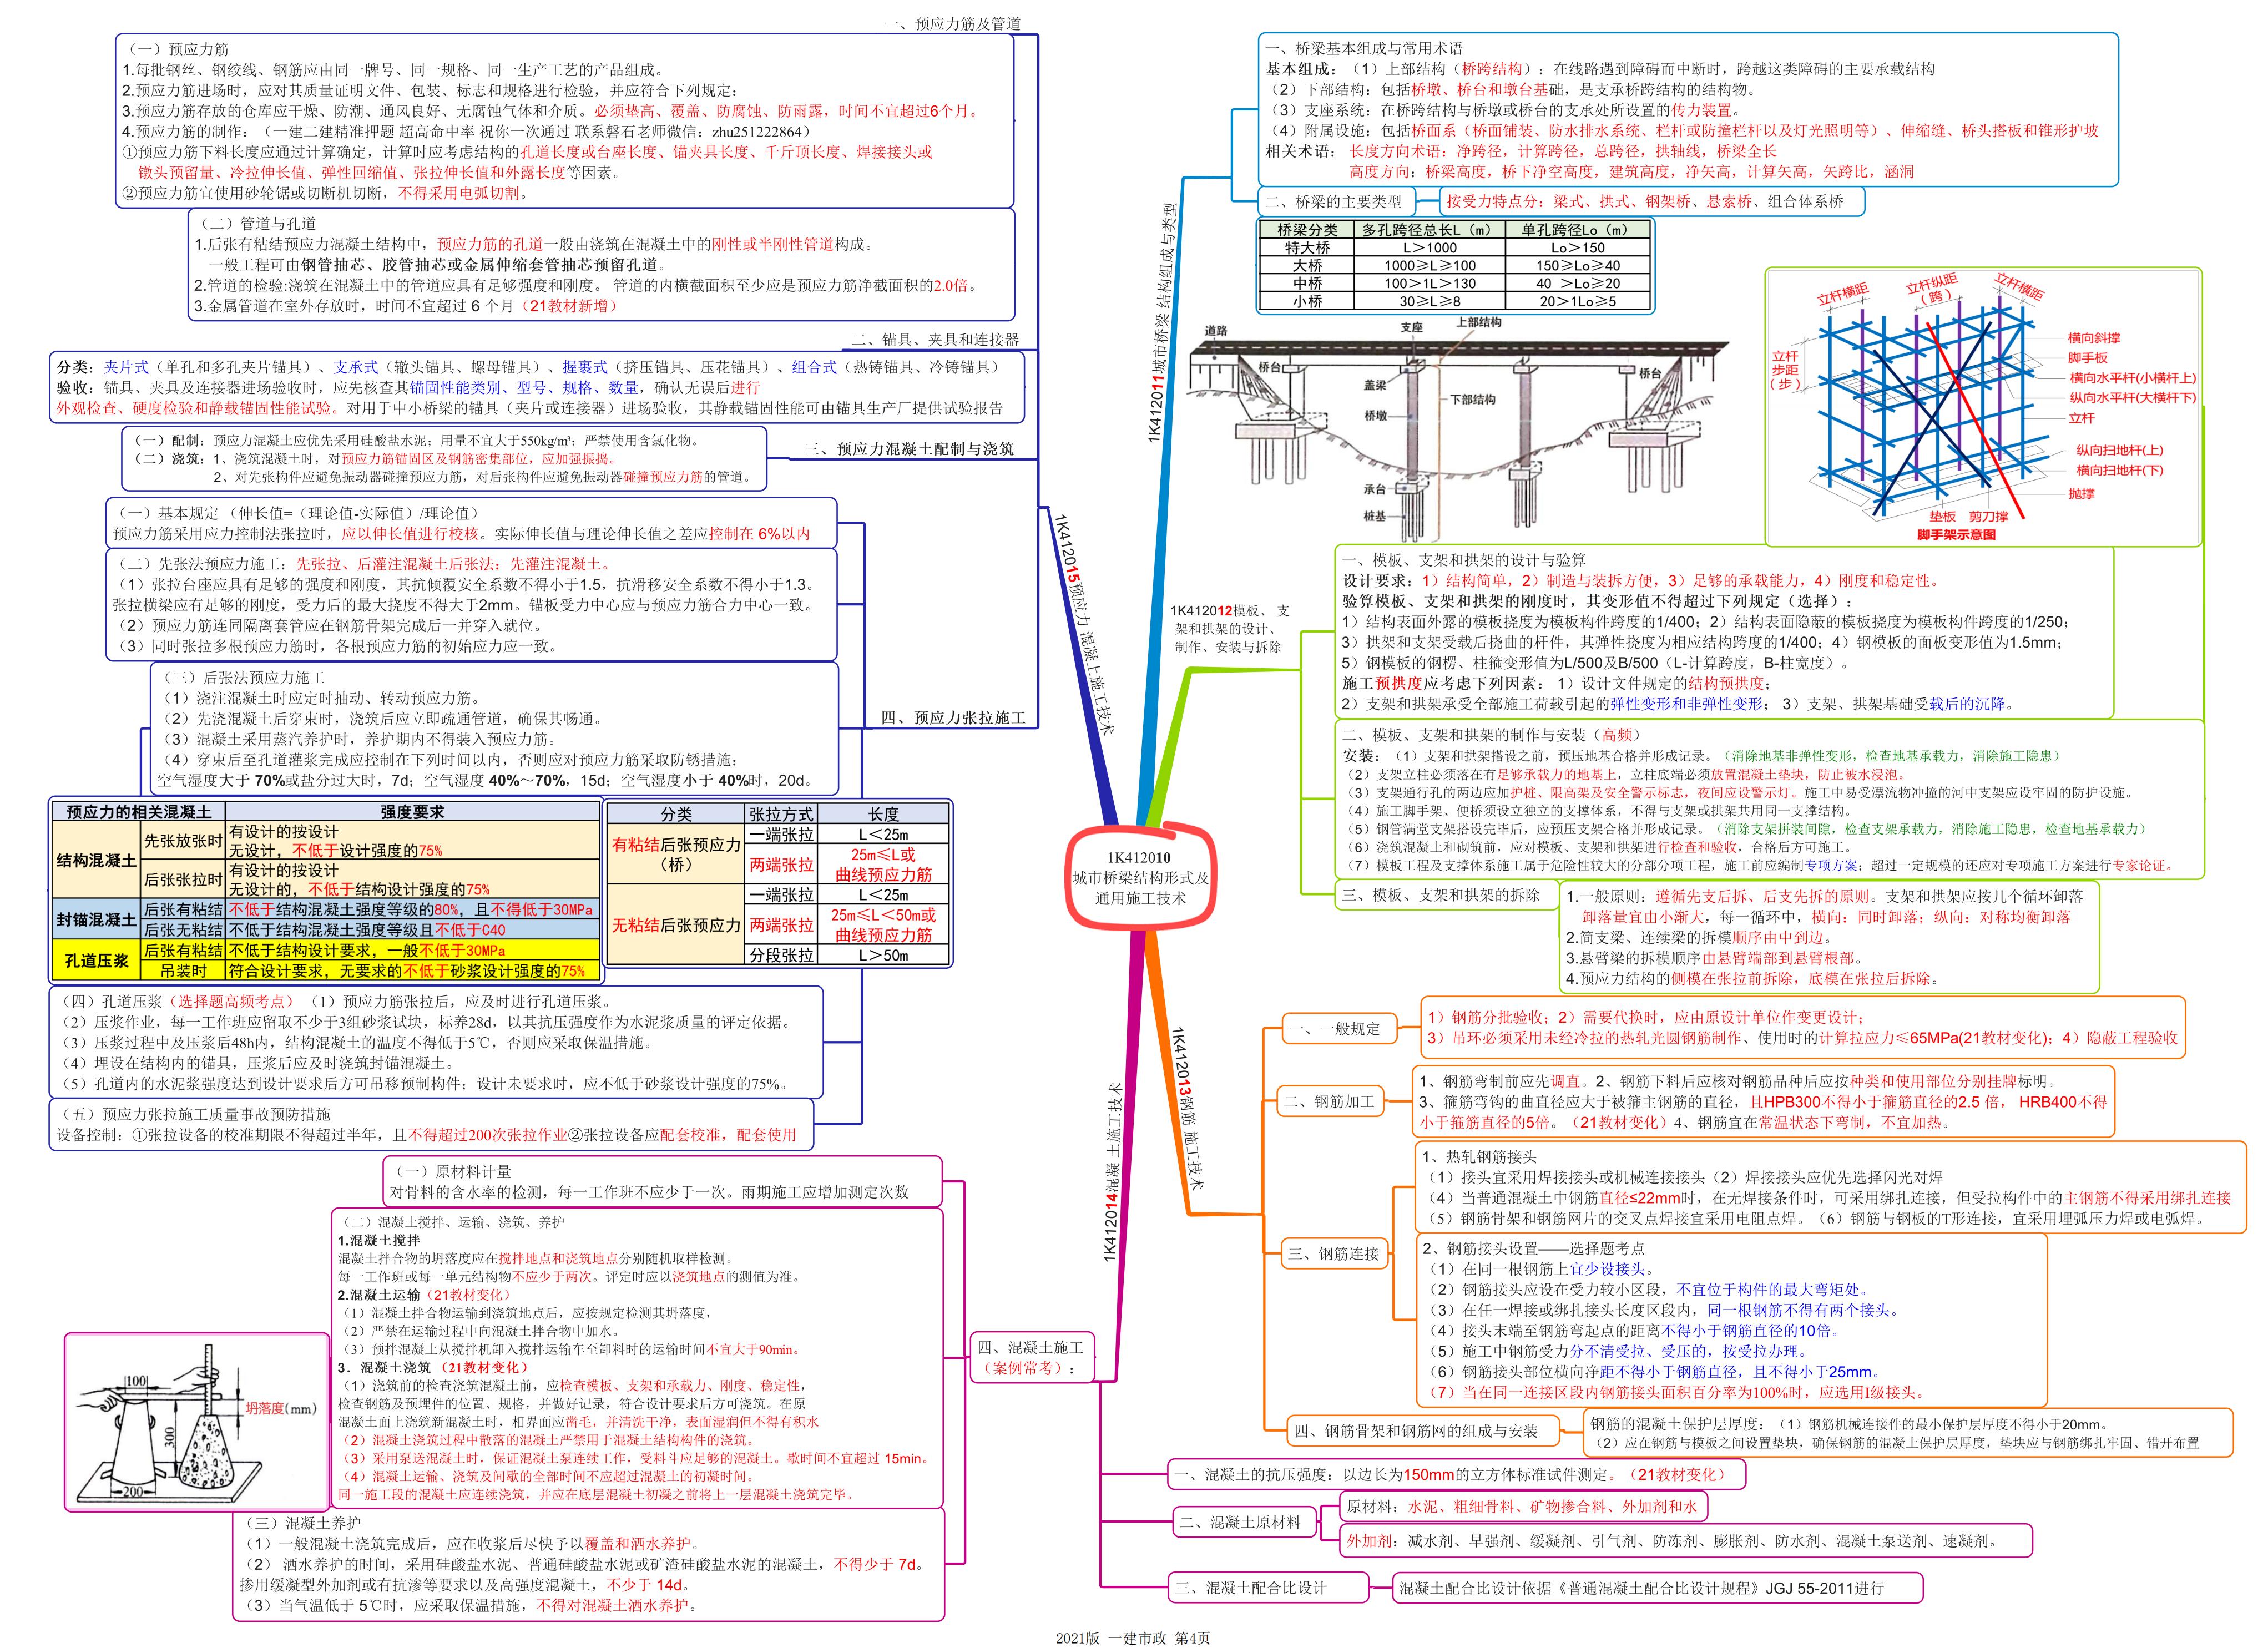Select the yellow 孔道压浆 table cell

coord(97,960)
